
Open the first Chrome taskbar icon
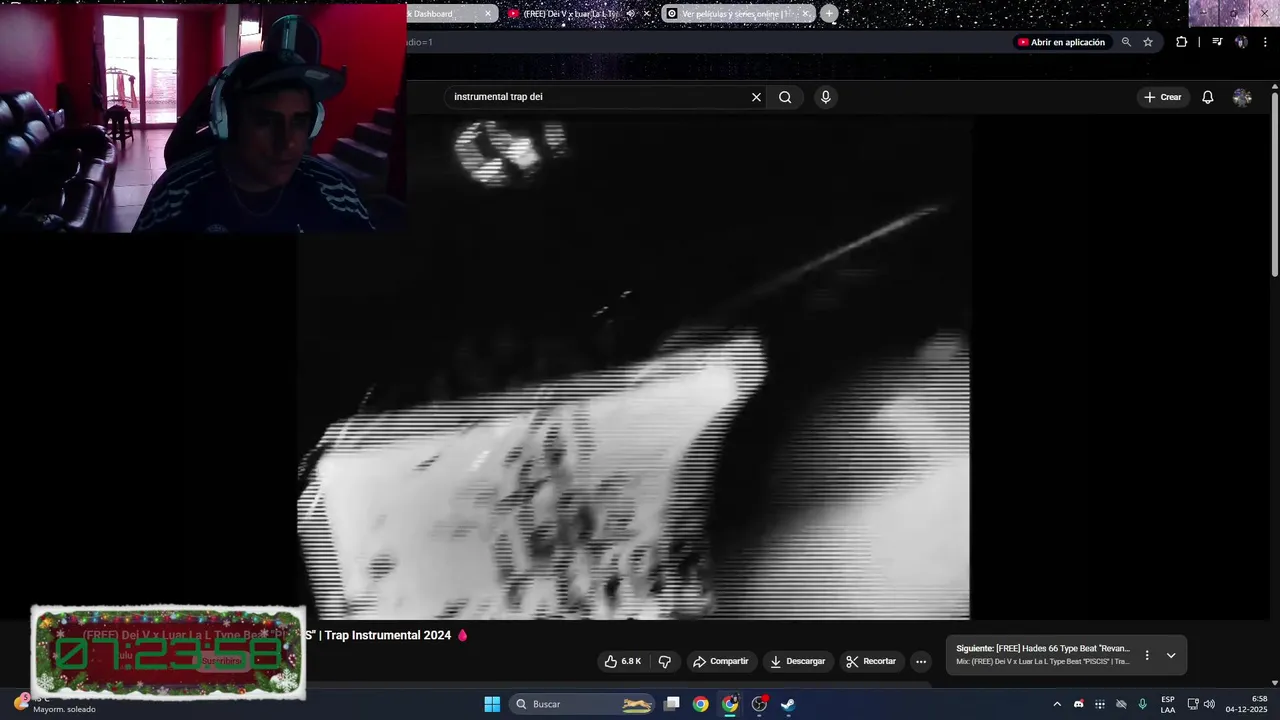click(700, 704)
